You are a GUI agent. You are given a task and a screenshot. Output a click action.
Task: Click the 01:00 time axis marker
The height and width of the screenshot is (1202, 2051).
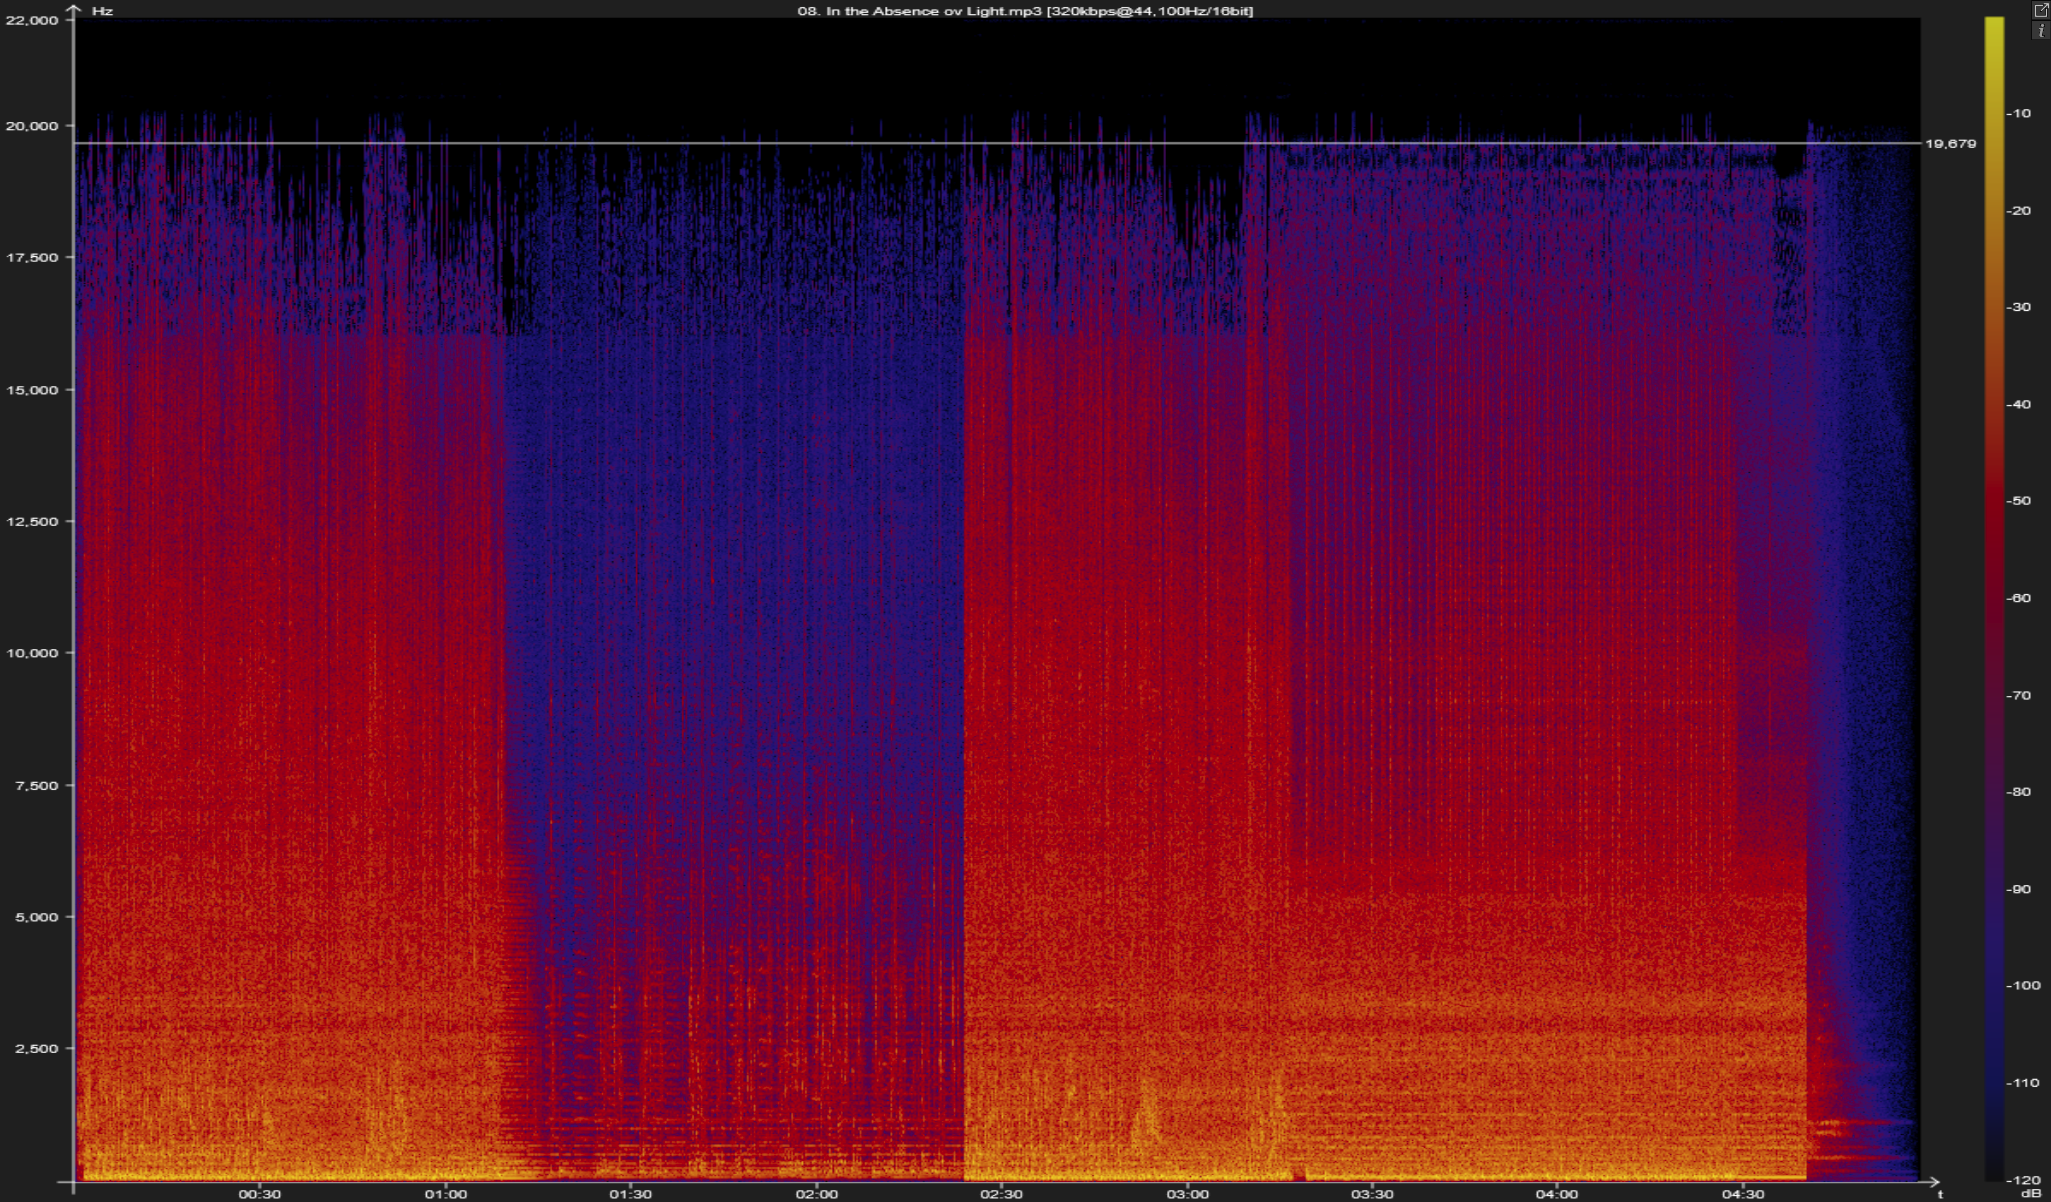click(445, 1194)
